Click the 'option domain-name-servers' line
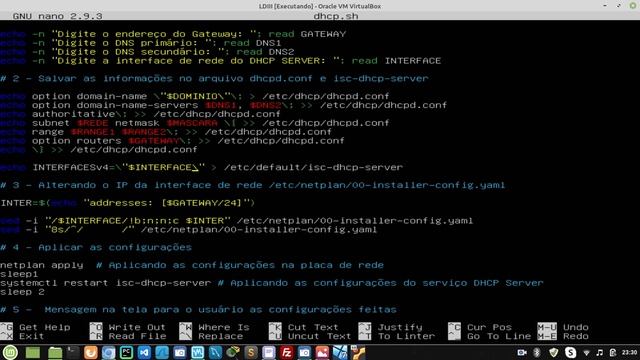Viewport: 640px width, 360px height. point(224,105)
